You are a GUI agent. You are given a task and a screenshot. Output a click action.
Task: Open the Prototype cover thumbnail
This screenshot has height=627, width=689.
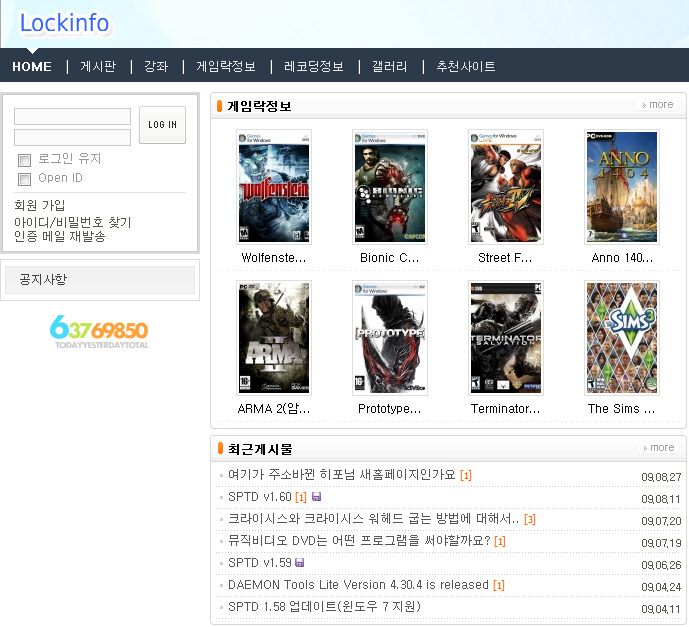tap(390, 338)
